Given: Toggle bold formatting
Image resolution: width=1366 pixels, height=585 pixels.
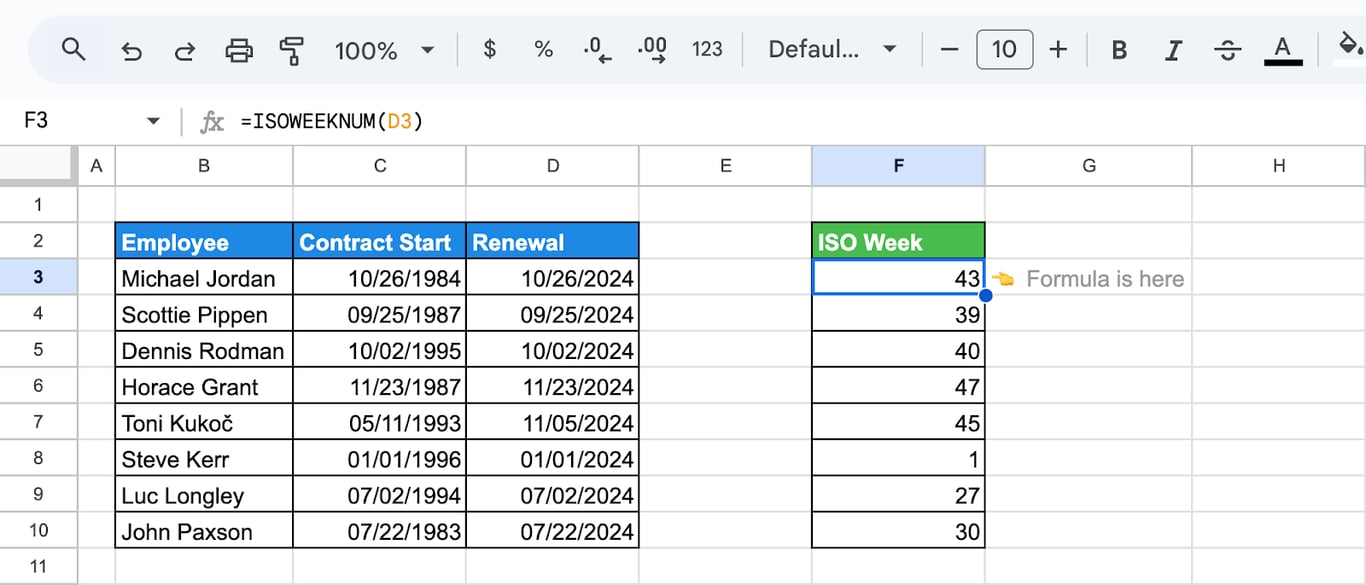Looking at the screenshot, I should pos(1120,50).
